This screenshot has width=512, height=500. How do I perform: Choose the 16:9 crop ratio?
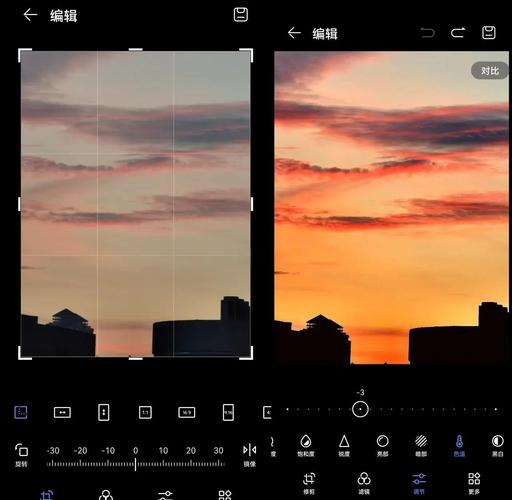pos(187,413)
